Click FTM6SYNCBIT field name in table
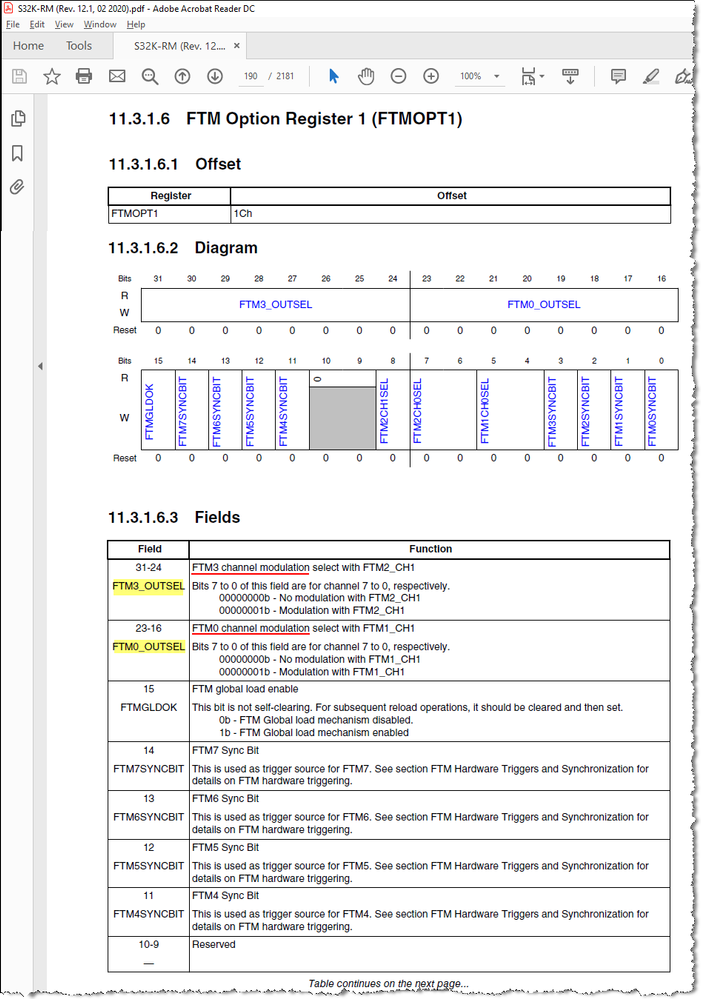701x999 pixels. click(x=148, y=817)
